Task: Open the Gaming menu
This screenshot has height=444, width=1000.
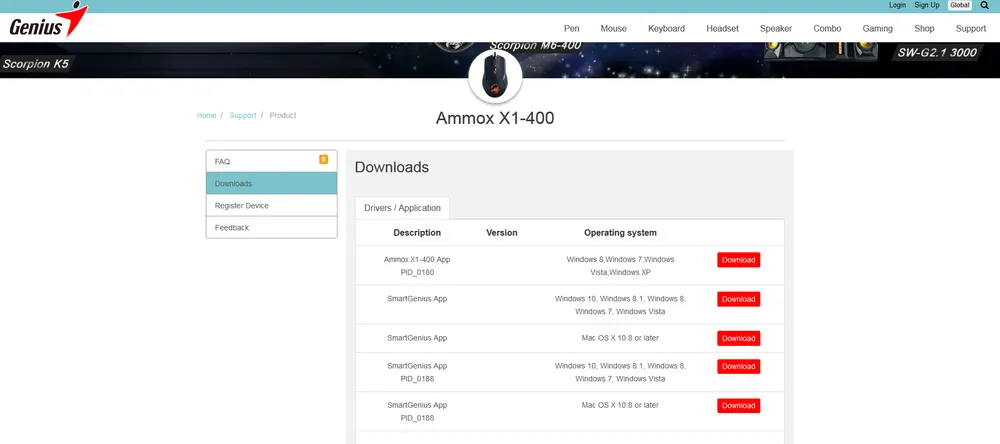Action: tap(877, 29)
